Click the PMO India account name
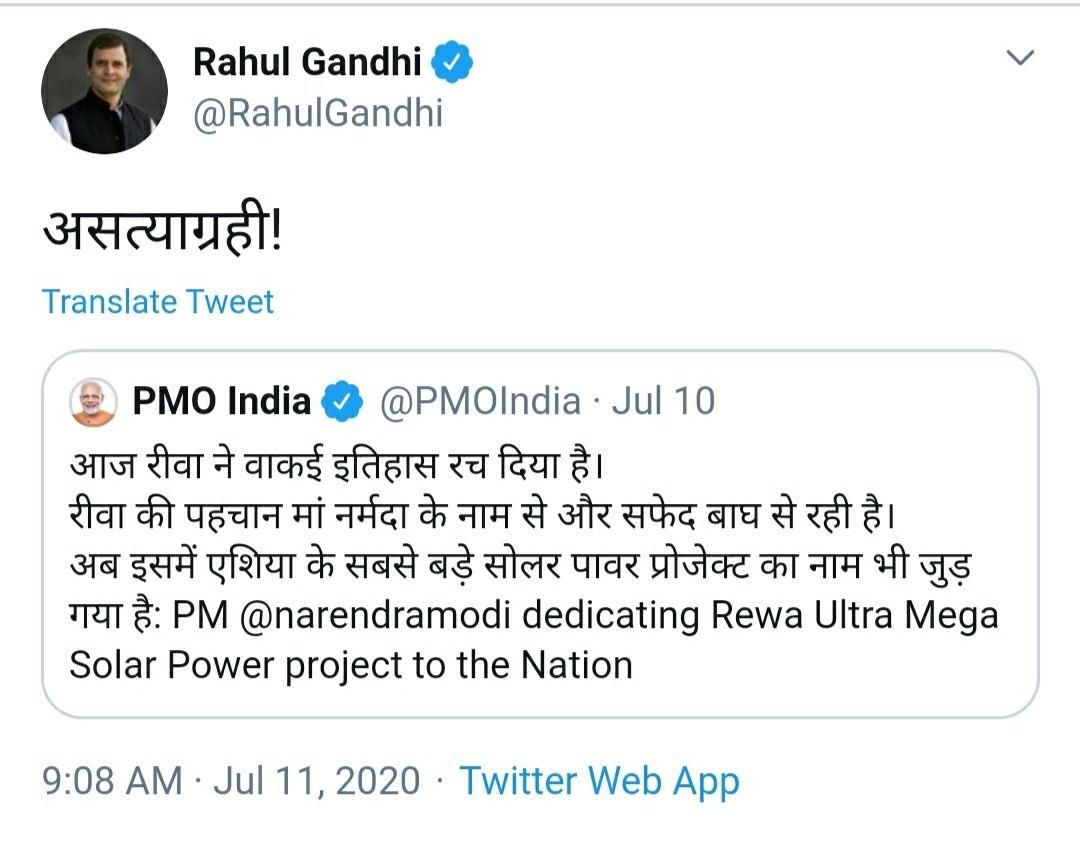 pyautogui.click(x=222, y=402)
